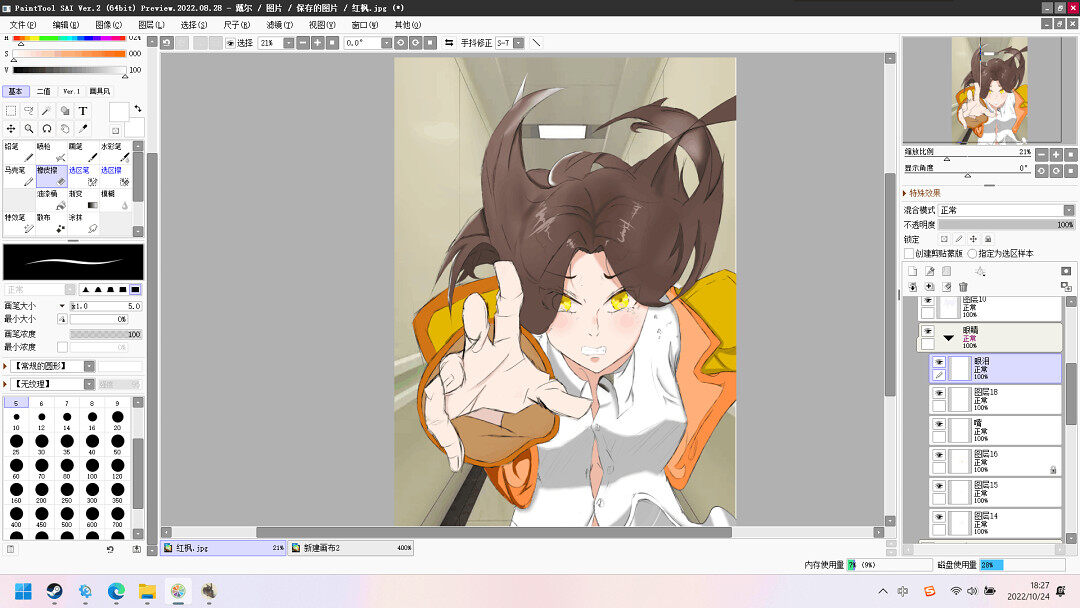Pick the eyedropper color picker tool
The image size is (1080, 608).
point(83,129)
